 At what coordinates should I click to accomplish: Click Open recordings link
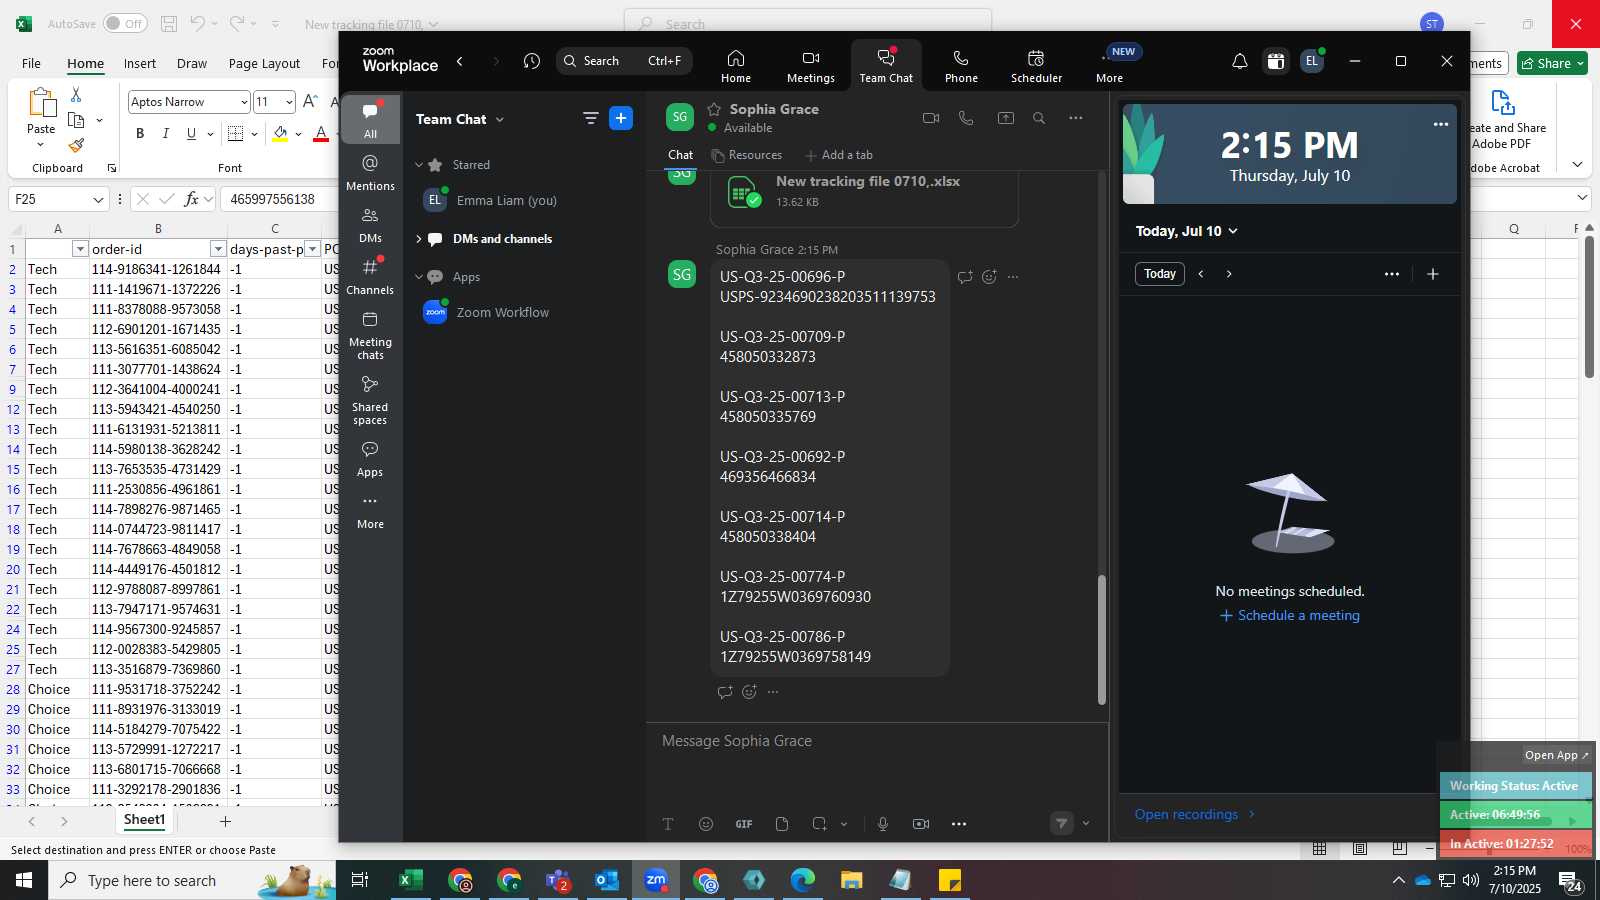(x=1195, y=814)
